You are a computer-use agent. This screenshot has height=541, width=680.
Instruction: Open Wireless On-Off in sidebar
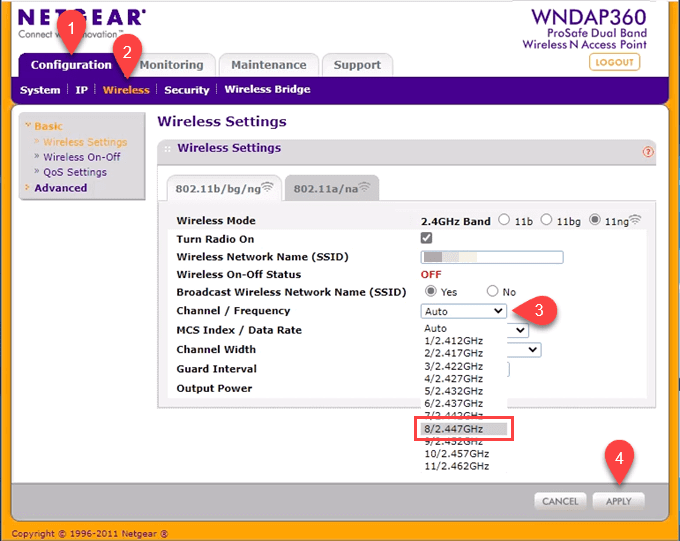[x=81, y=157]
